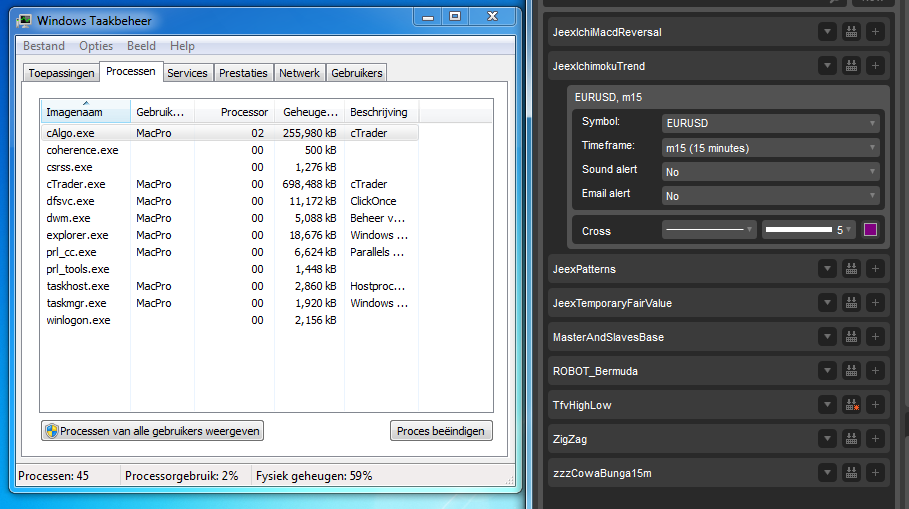The height and width of the screenshot is (509, 909).
Task: Click the plus icon for JeexIchimokuTrend
Action: point(875,66)
